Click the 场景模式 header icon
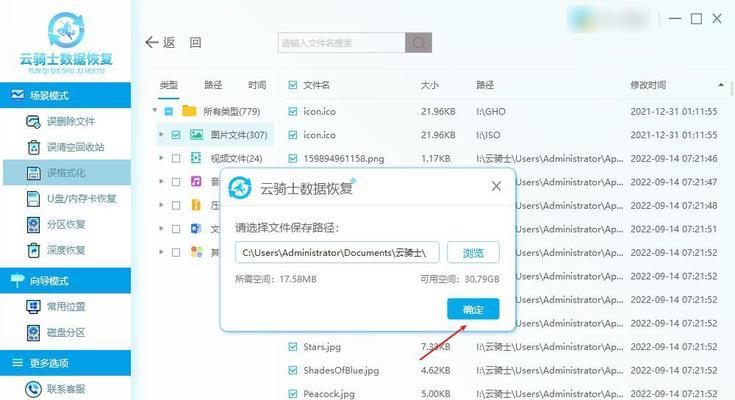 (x=17, y=95)
